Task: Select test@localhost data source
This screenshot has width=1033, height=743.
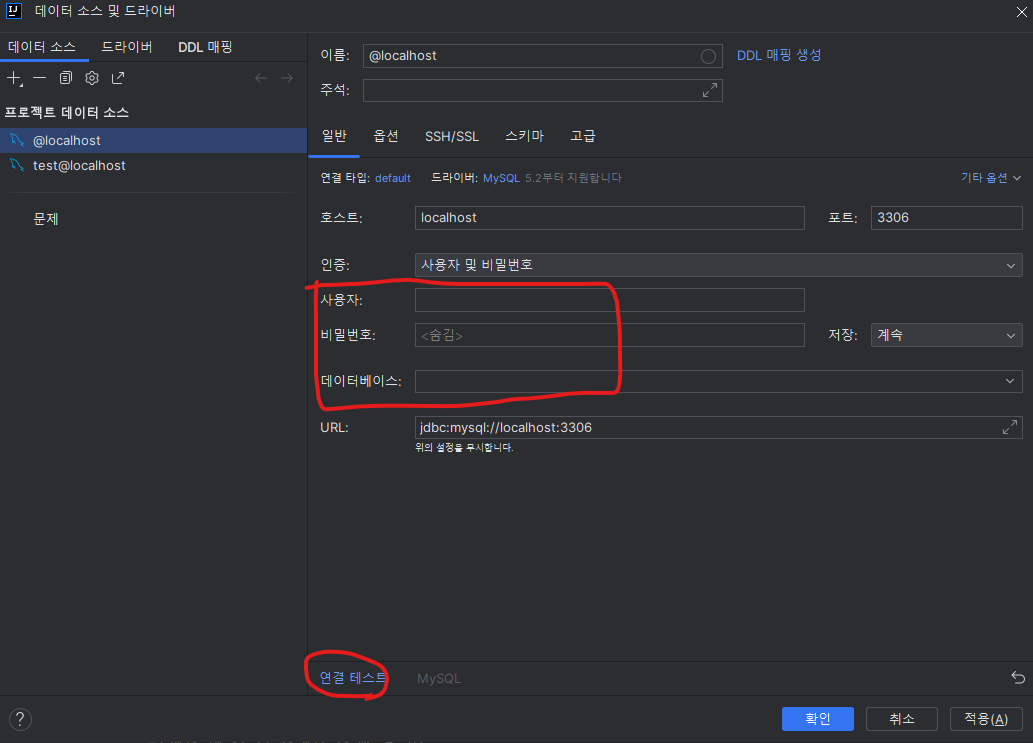Action: (154, 165)
